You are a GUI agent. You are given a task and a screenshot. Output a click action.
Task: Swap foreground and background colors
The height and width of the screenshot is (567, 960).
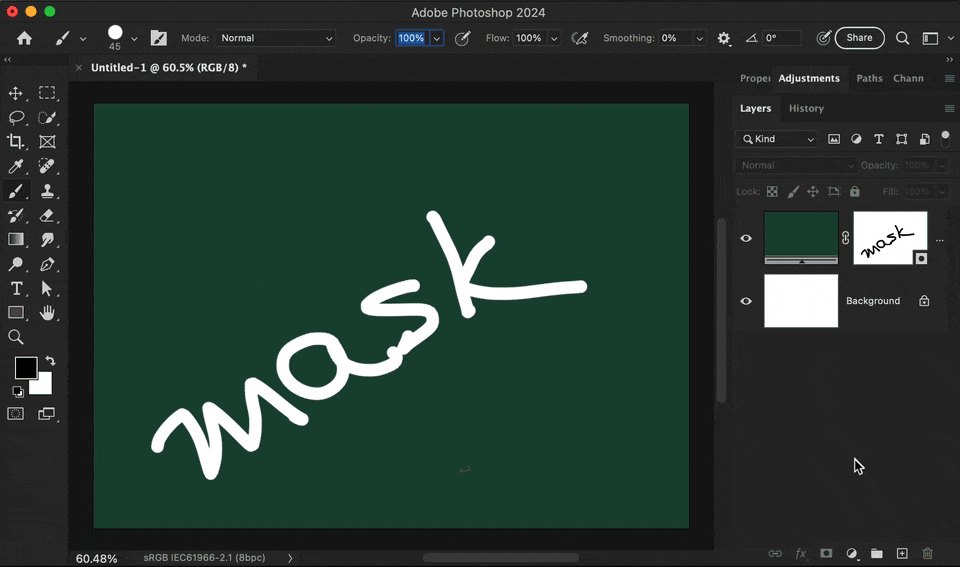click(50, 361)
